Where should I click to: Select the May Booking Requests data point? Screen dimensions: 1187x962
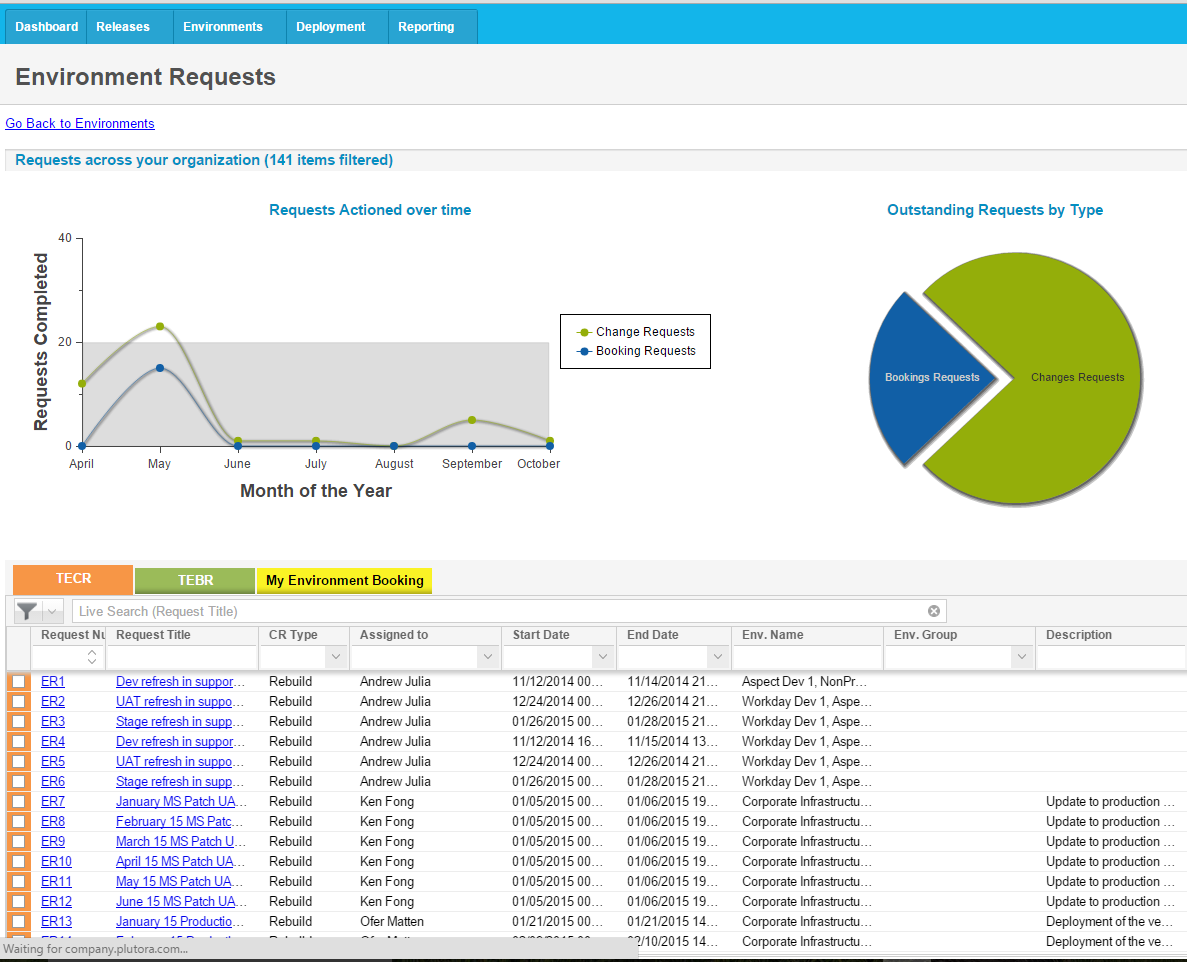coord(160,368)
